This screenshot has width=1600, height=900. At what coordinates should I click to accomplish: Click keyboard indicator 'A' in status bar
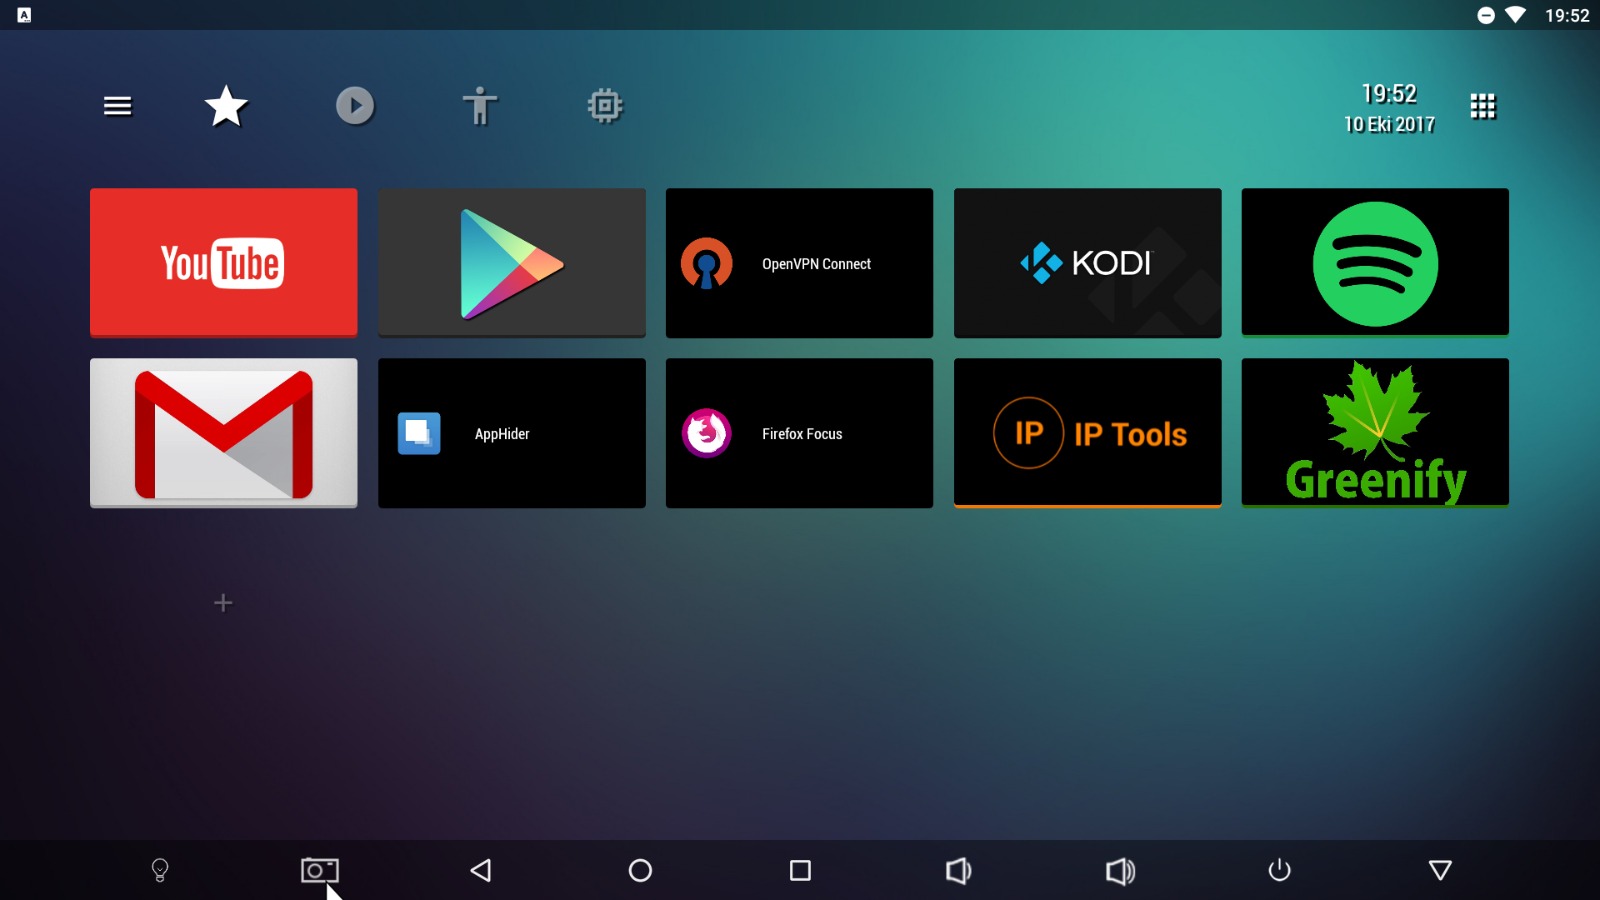[24, 15]
